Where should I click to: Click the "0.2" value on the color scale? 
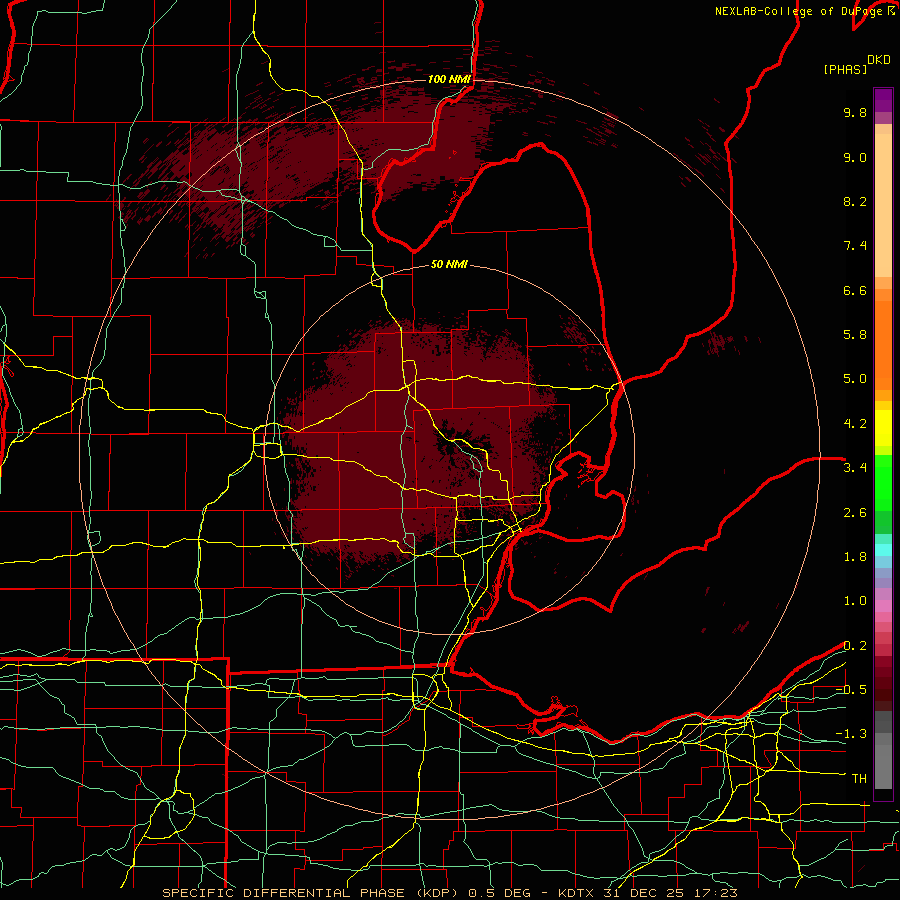(855, 646)
